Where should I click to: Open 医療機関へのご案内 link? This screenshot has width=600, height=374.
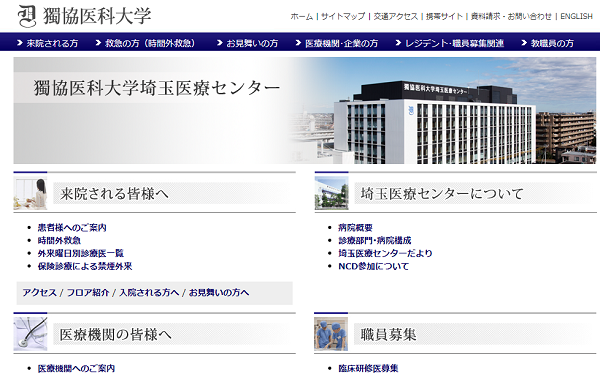coord(76,368)
